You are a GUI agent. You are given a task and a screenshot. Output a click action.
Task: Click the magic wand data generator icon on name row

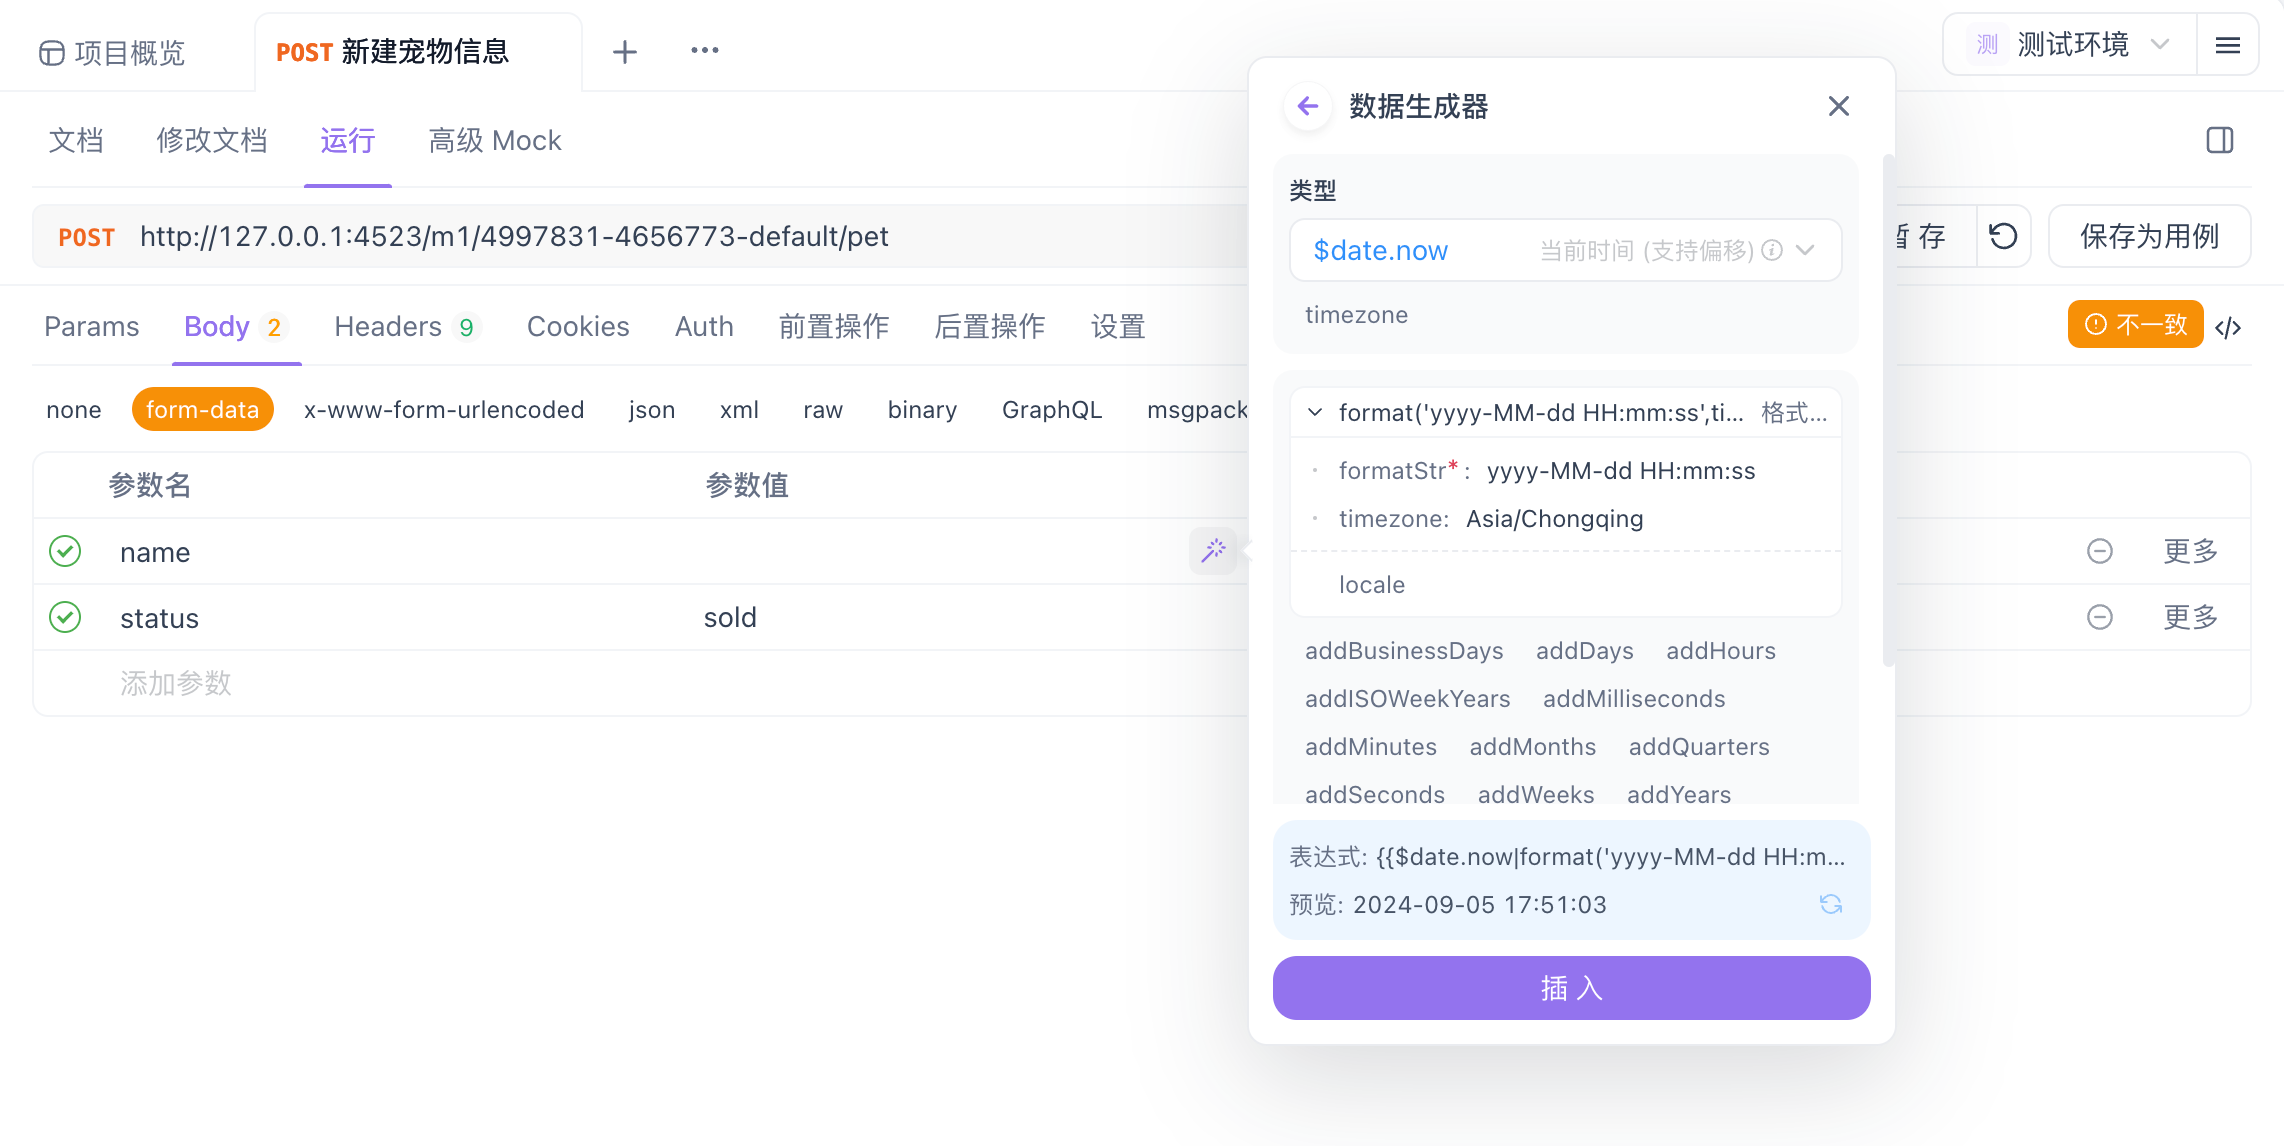(1213, 551)
